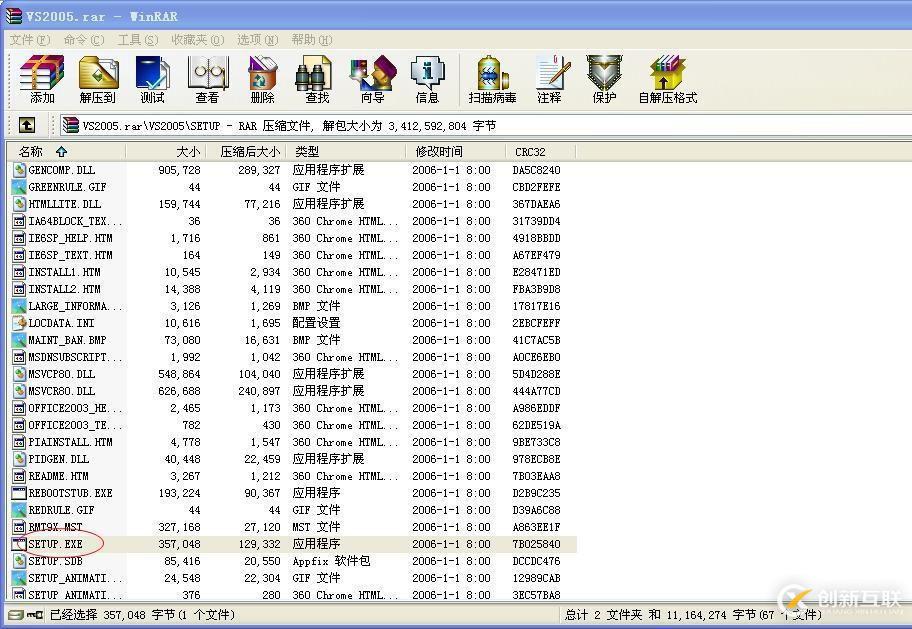Sort by the 类型 column header
The height and width of the screenshot is (629, 912).
[346, 152]
